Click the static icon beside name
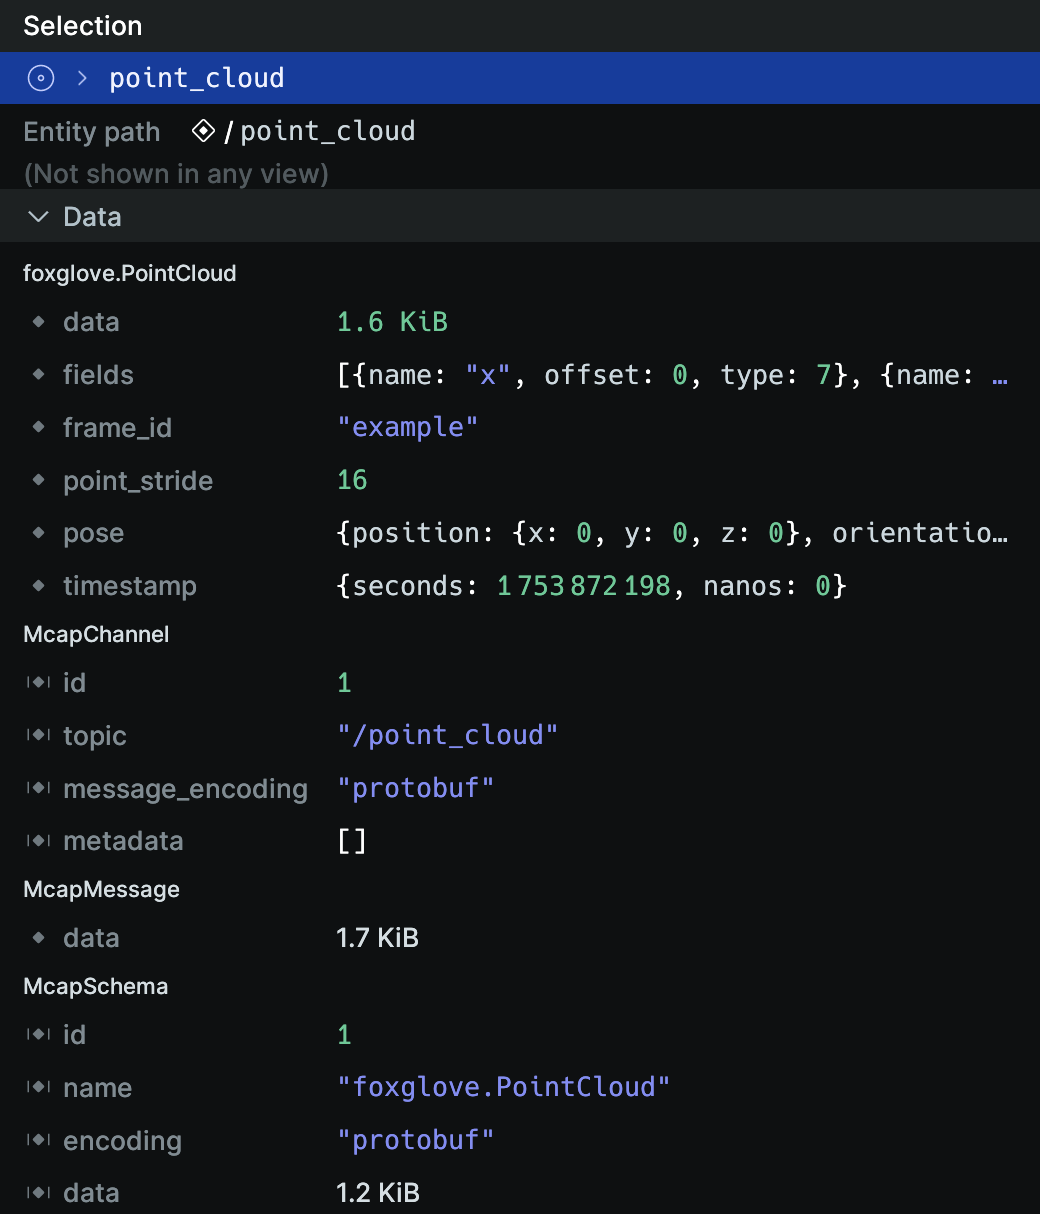 pyautogui.click(x=39, y=1088)
